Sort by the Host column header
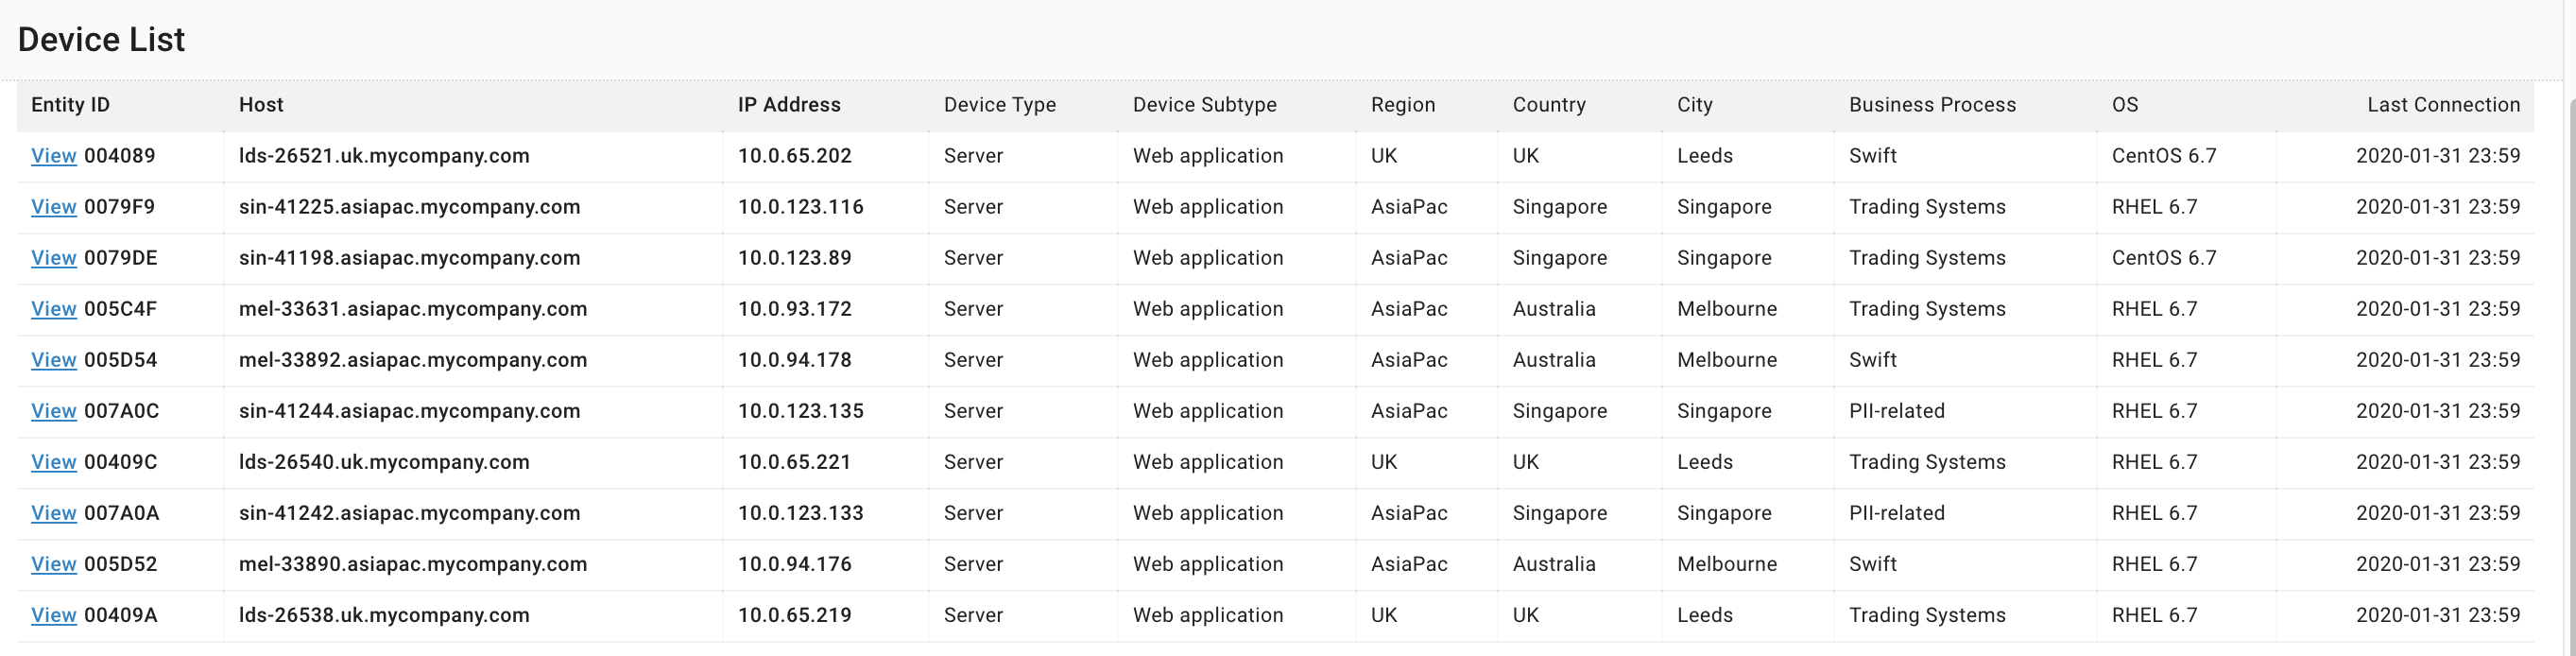Screen dimensions: 2576x656 [261, 105]
